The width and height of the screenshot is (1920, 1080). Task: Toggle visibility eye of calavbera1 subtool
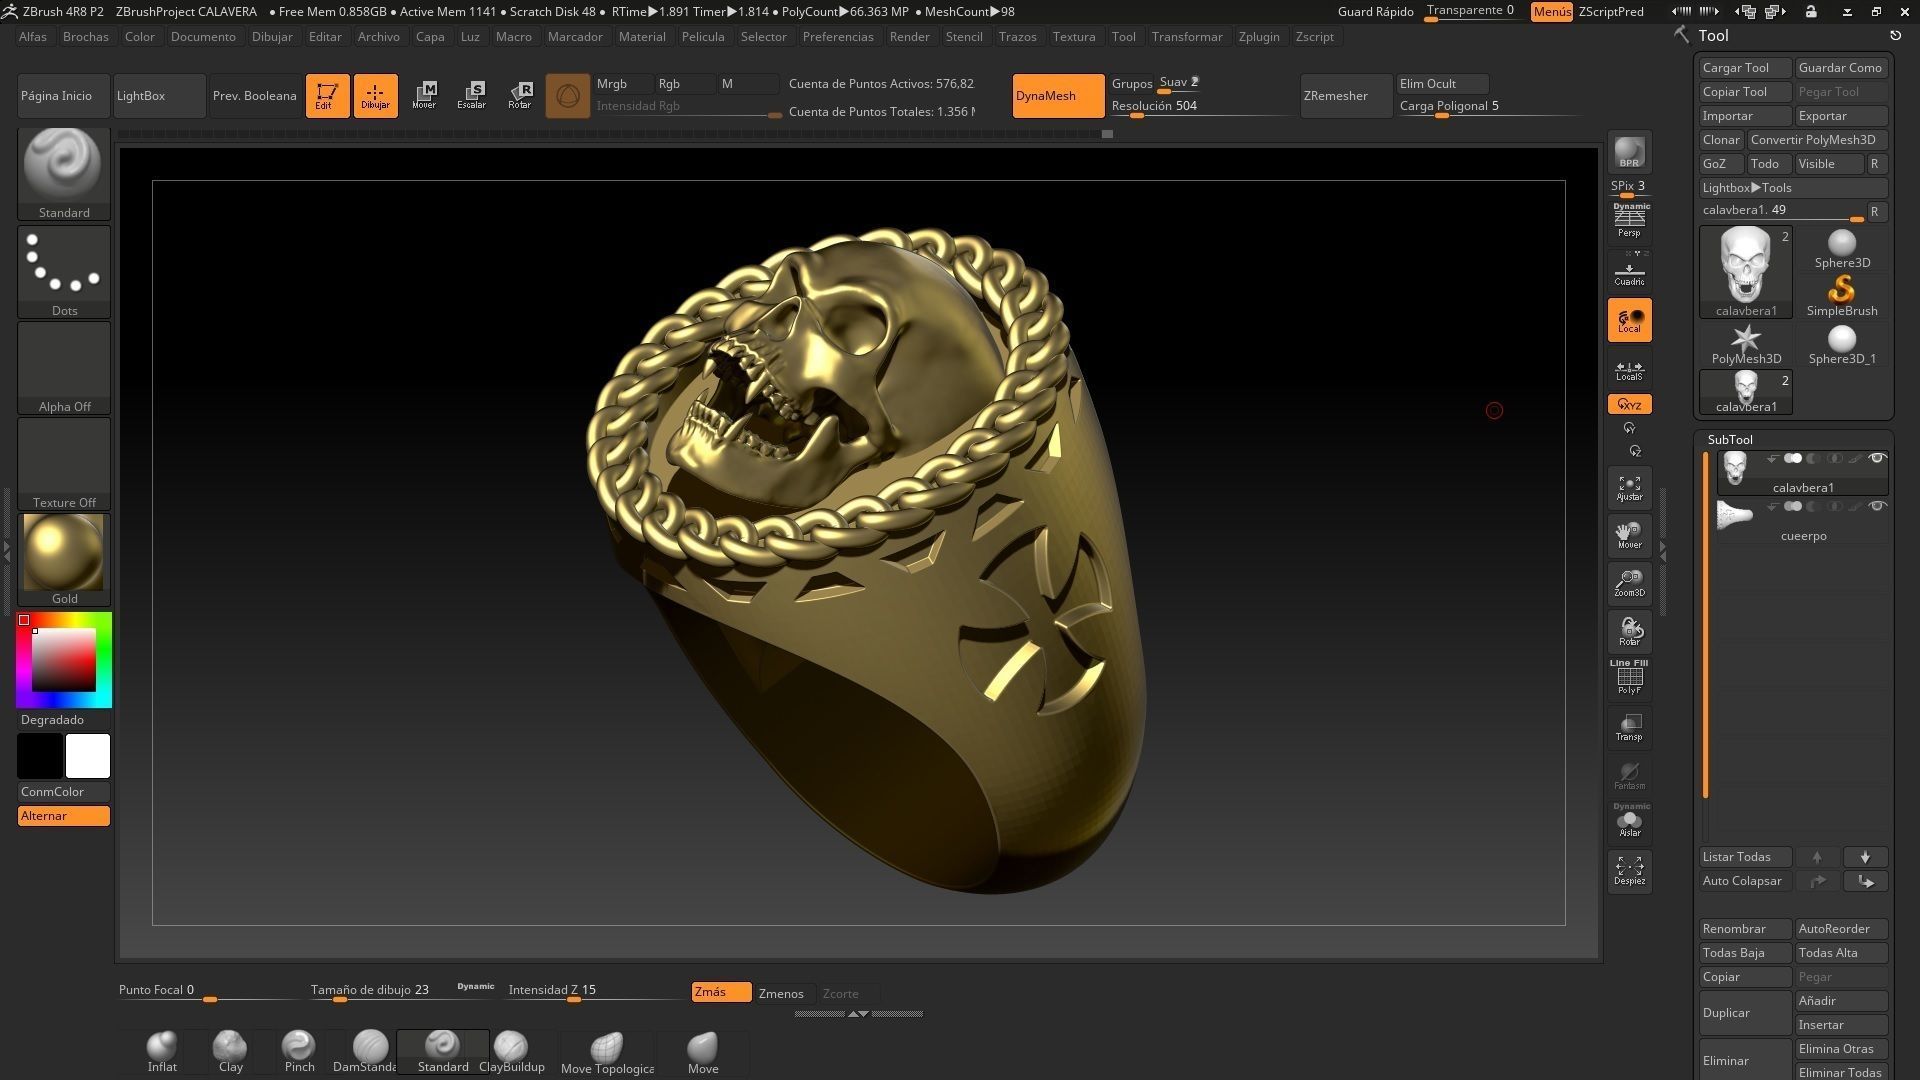[x=1877, y=459]
